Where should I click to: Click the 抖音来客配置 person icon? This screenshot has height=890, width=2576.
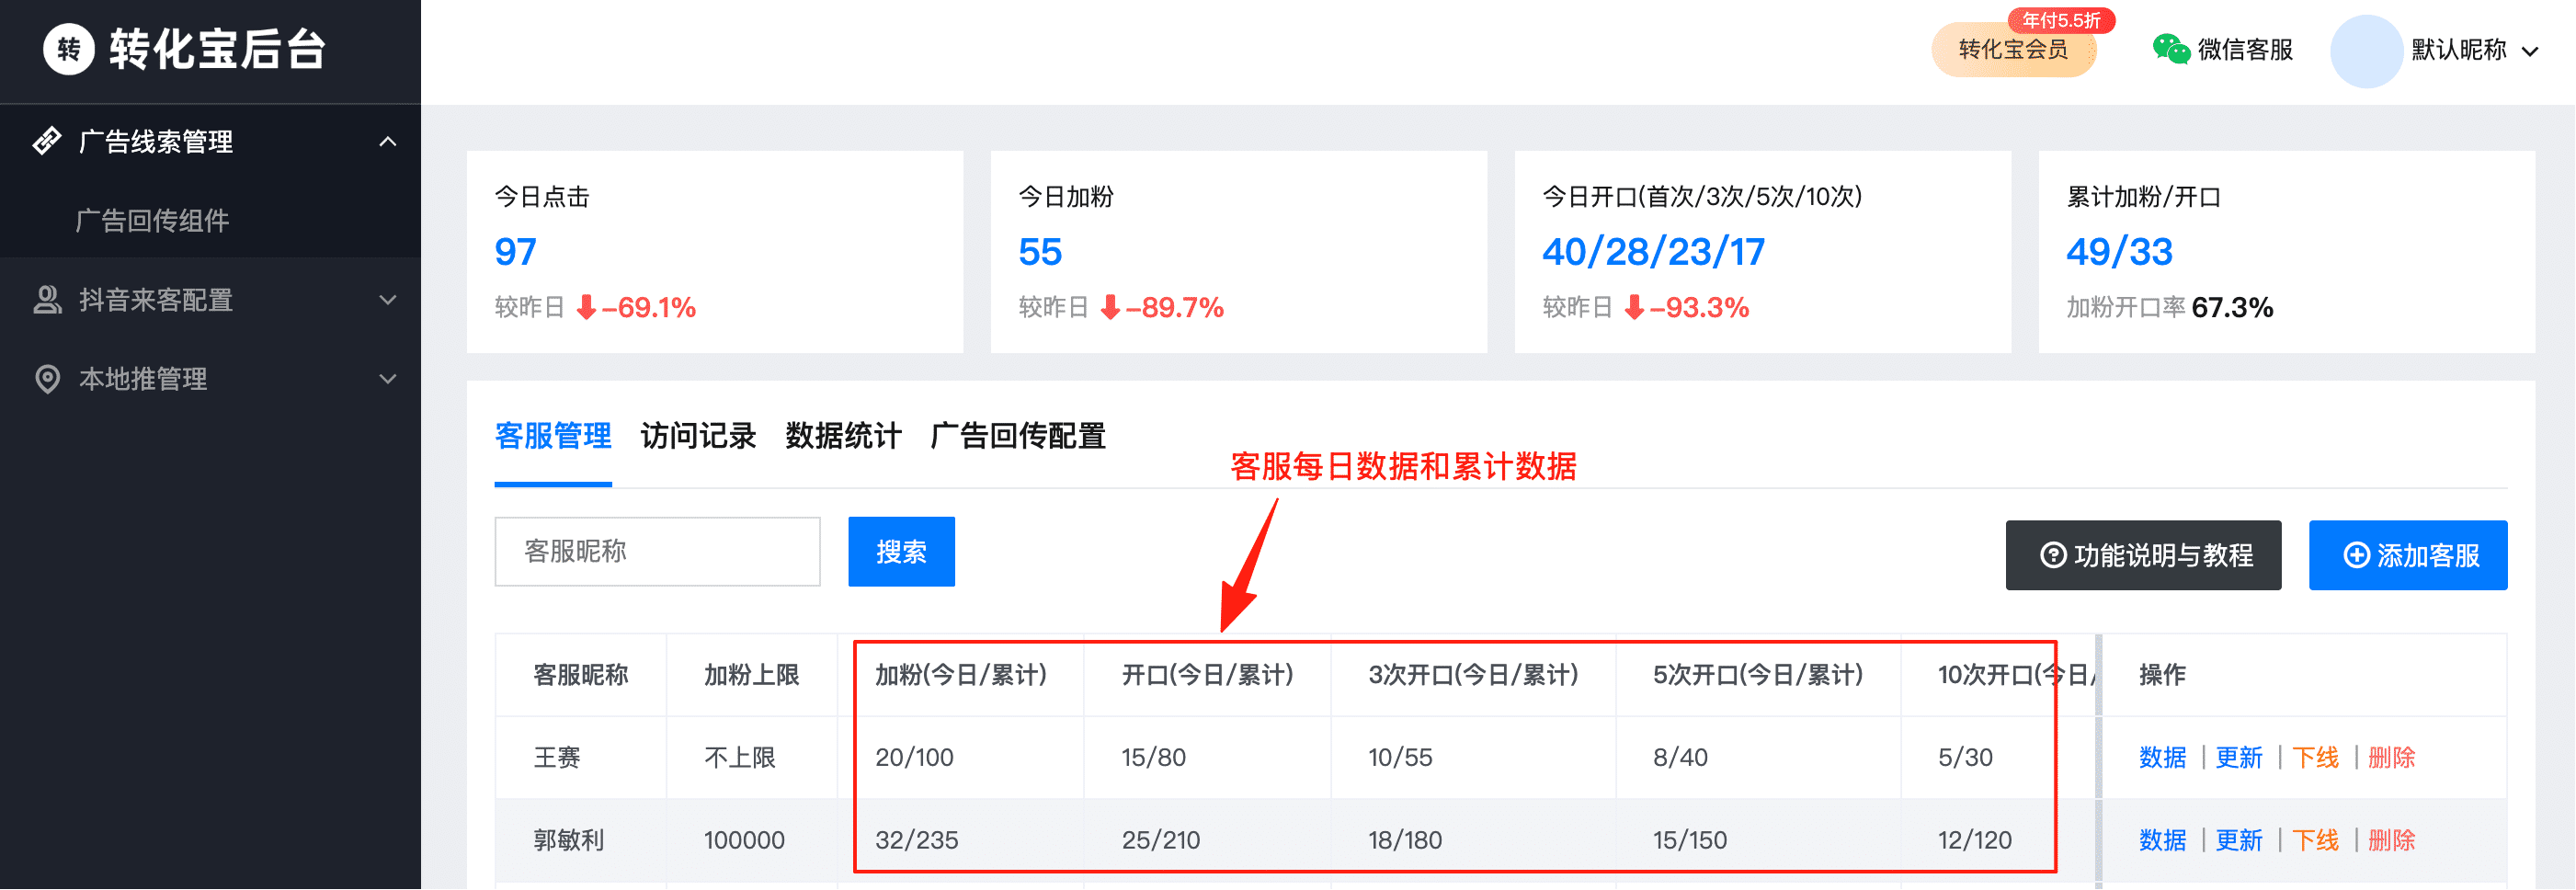[x=47, y=300]
